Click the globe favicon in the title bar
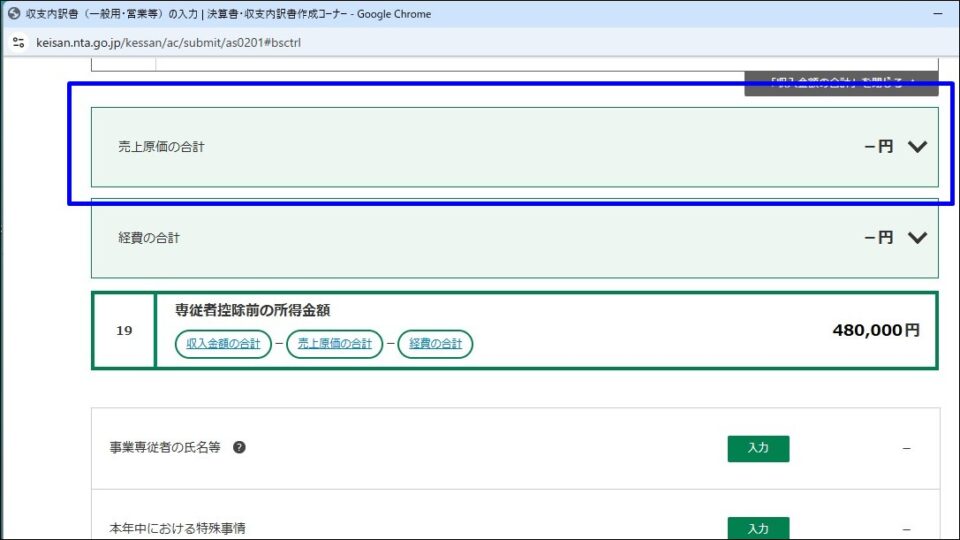The width and height of the screenshot is (960, 540). [14, 14]
